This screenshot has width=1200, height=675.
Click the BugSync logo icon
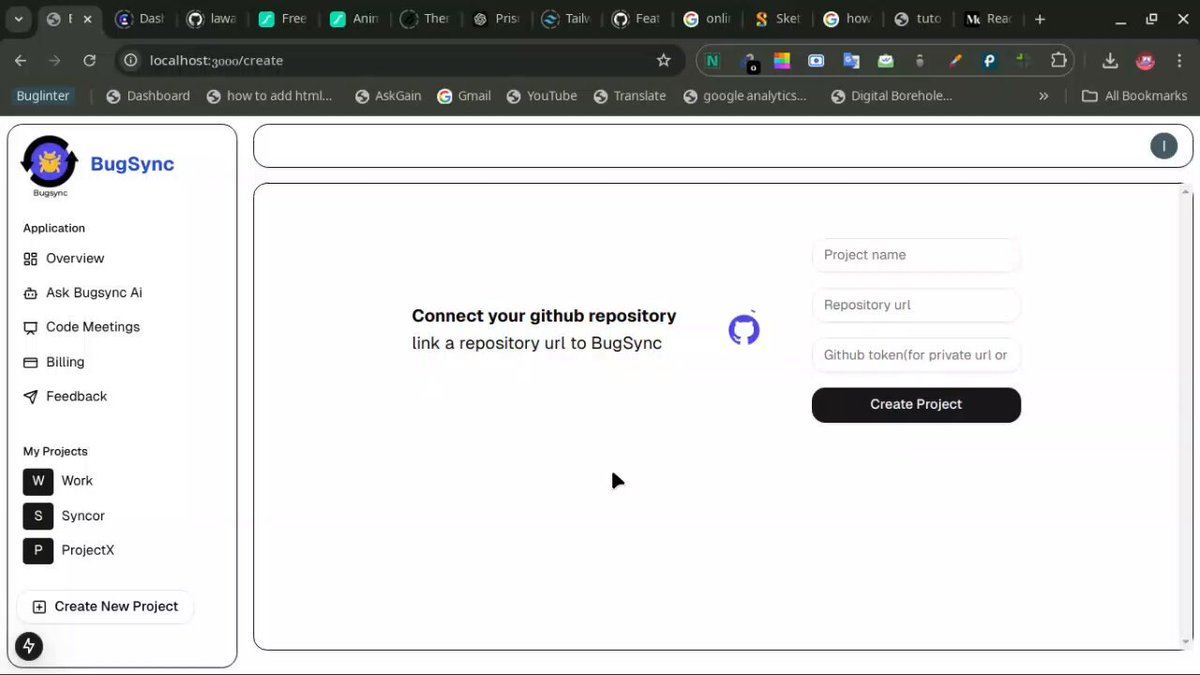[49, 163]
